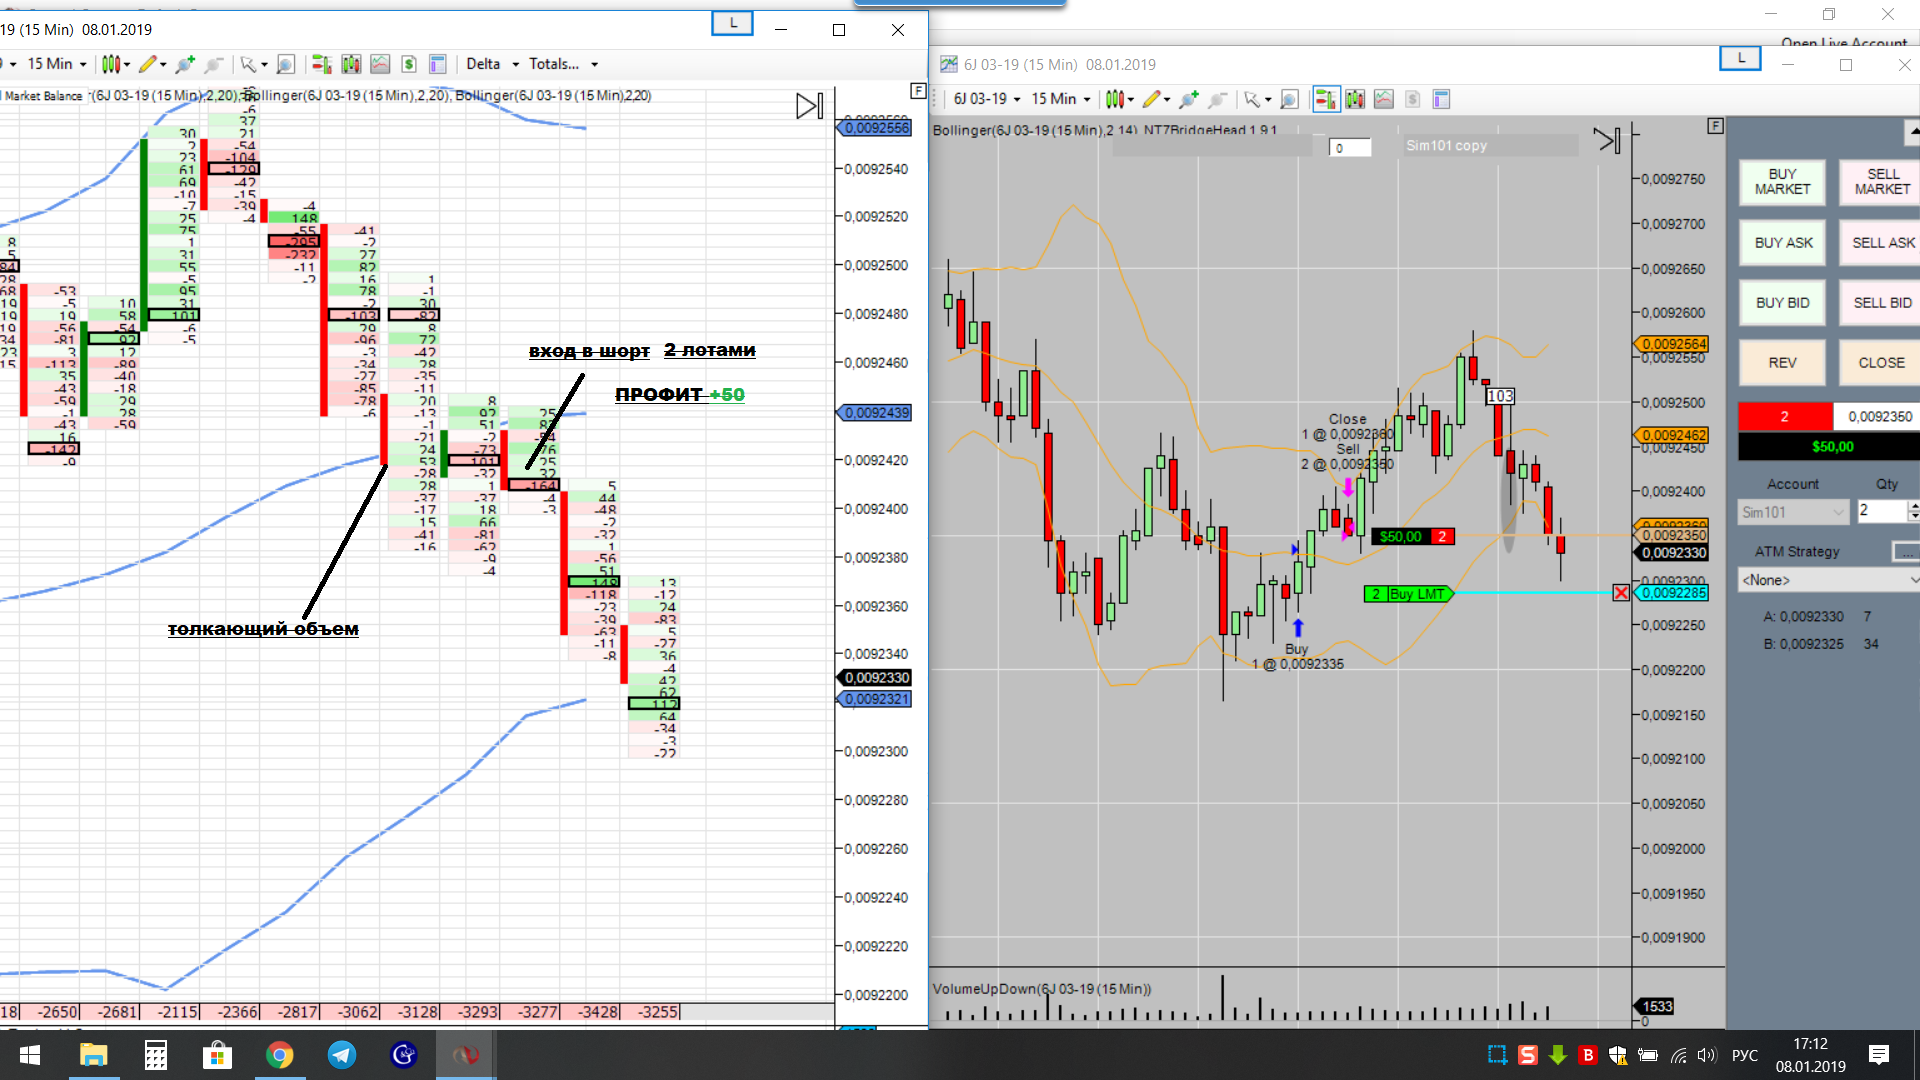The width and height of the screenshot is (1920, 1080).
Task: Open Chart Trader panel icon in left toolbar
Action: (x=321, y=64)
